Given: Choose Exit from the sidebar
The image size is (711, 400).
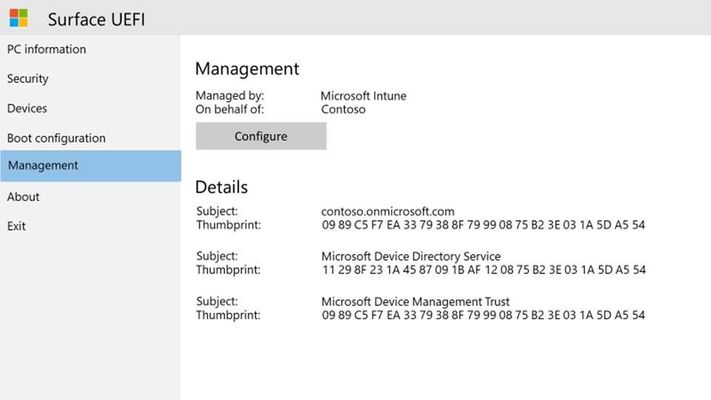Looking at the screenshot, I should pos(16,226).
